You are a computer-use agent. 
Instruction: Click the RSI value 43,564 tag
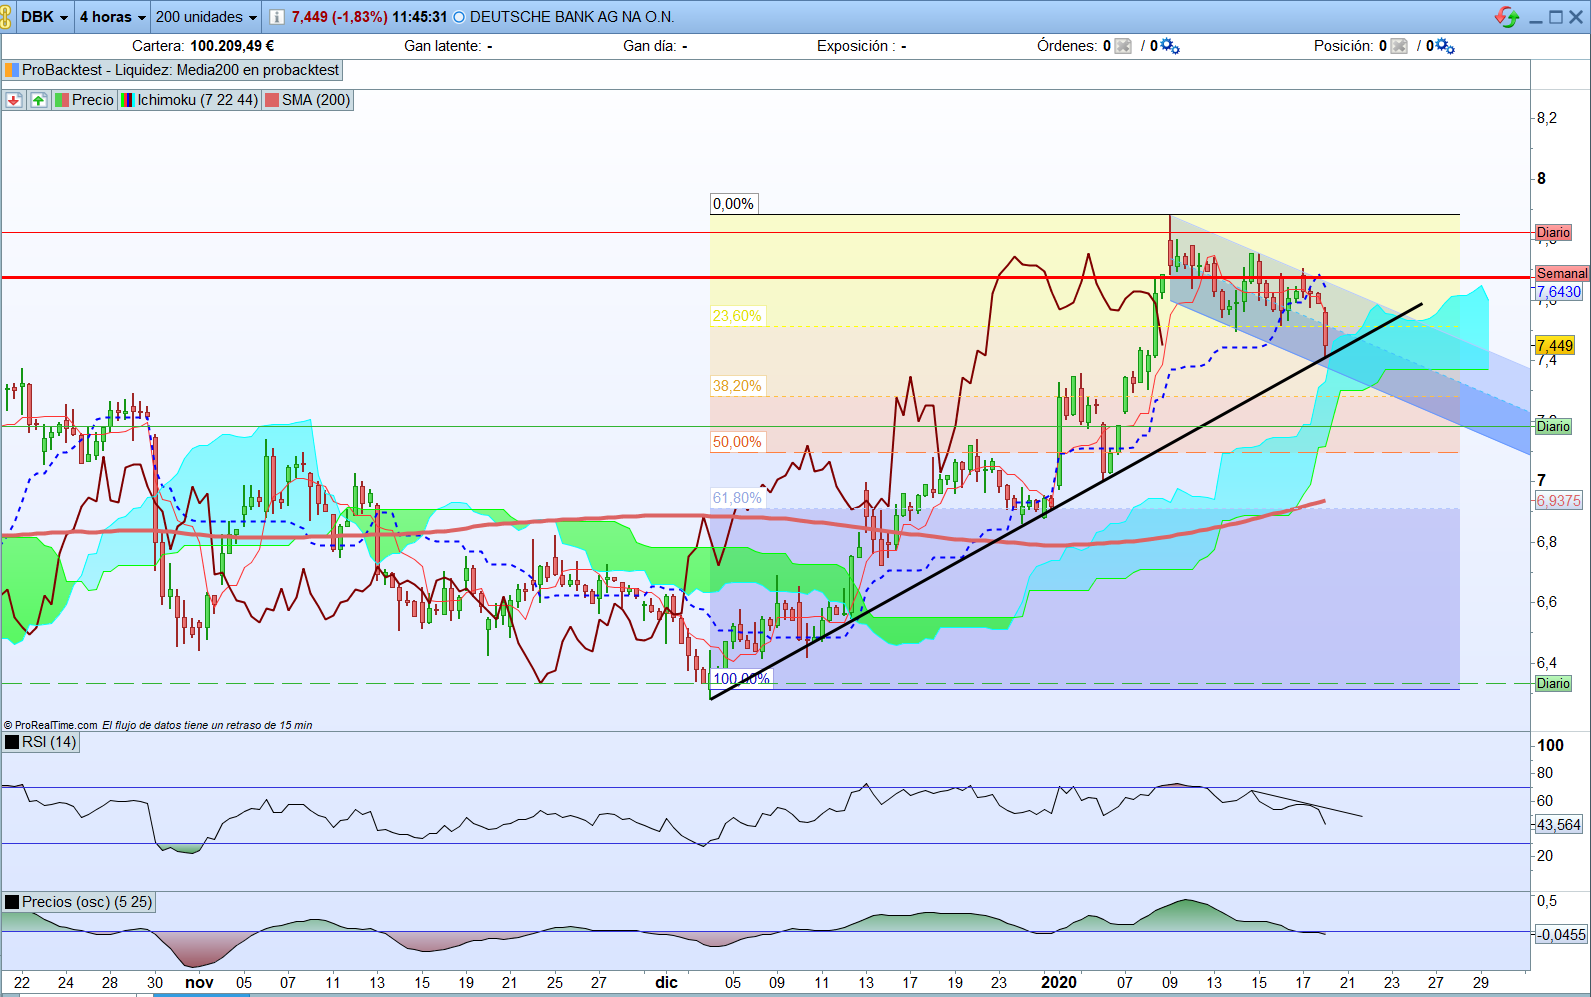pos(1559,825)
